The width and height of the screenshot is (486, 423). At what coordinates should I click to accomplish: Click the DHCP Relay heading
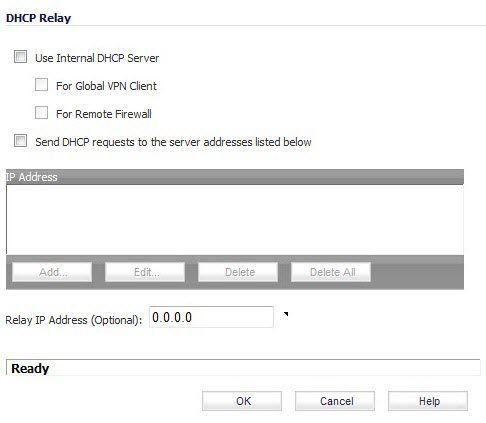(x=38, y=18)
